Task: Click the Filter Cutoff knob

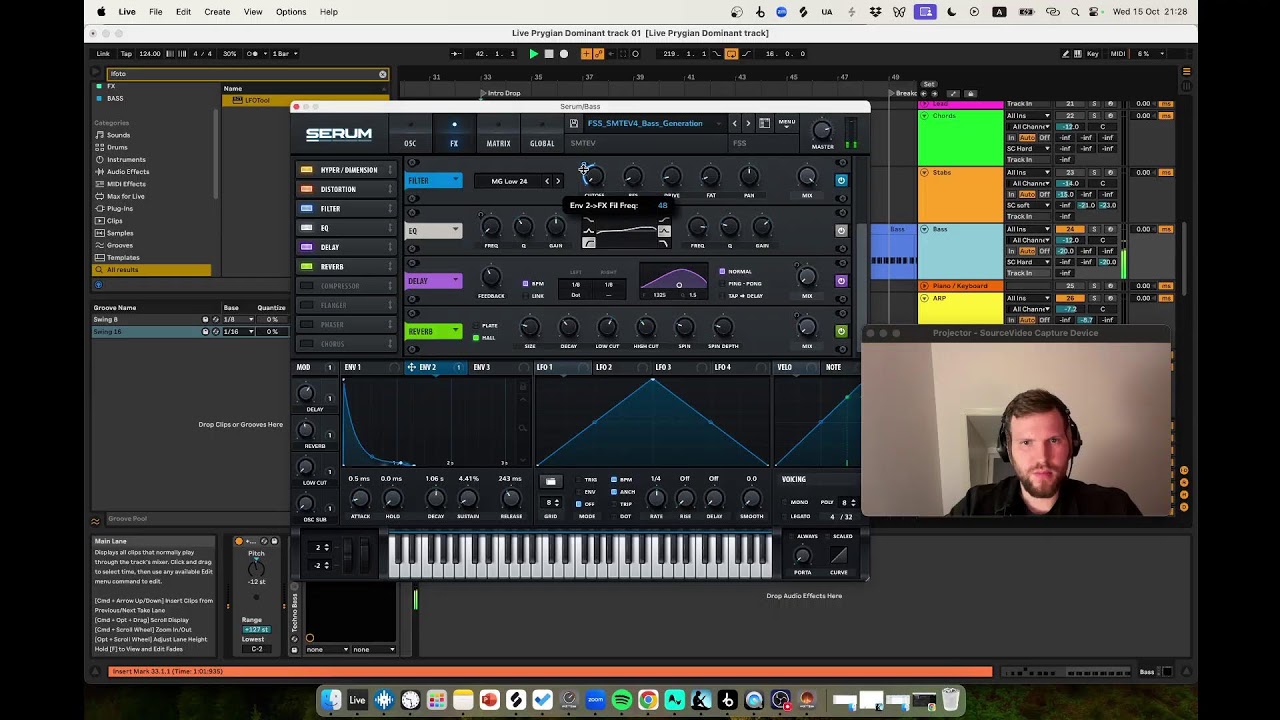Action: (x=593, y=177)
